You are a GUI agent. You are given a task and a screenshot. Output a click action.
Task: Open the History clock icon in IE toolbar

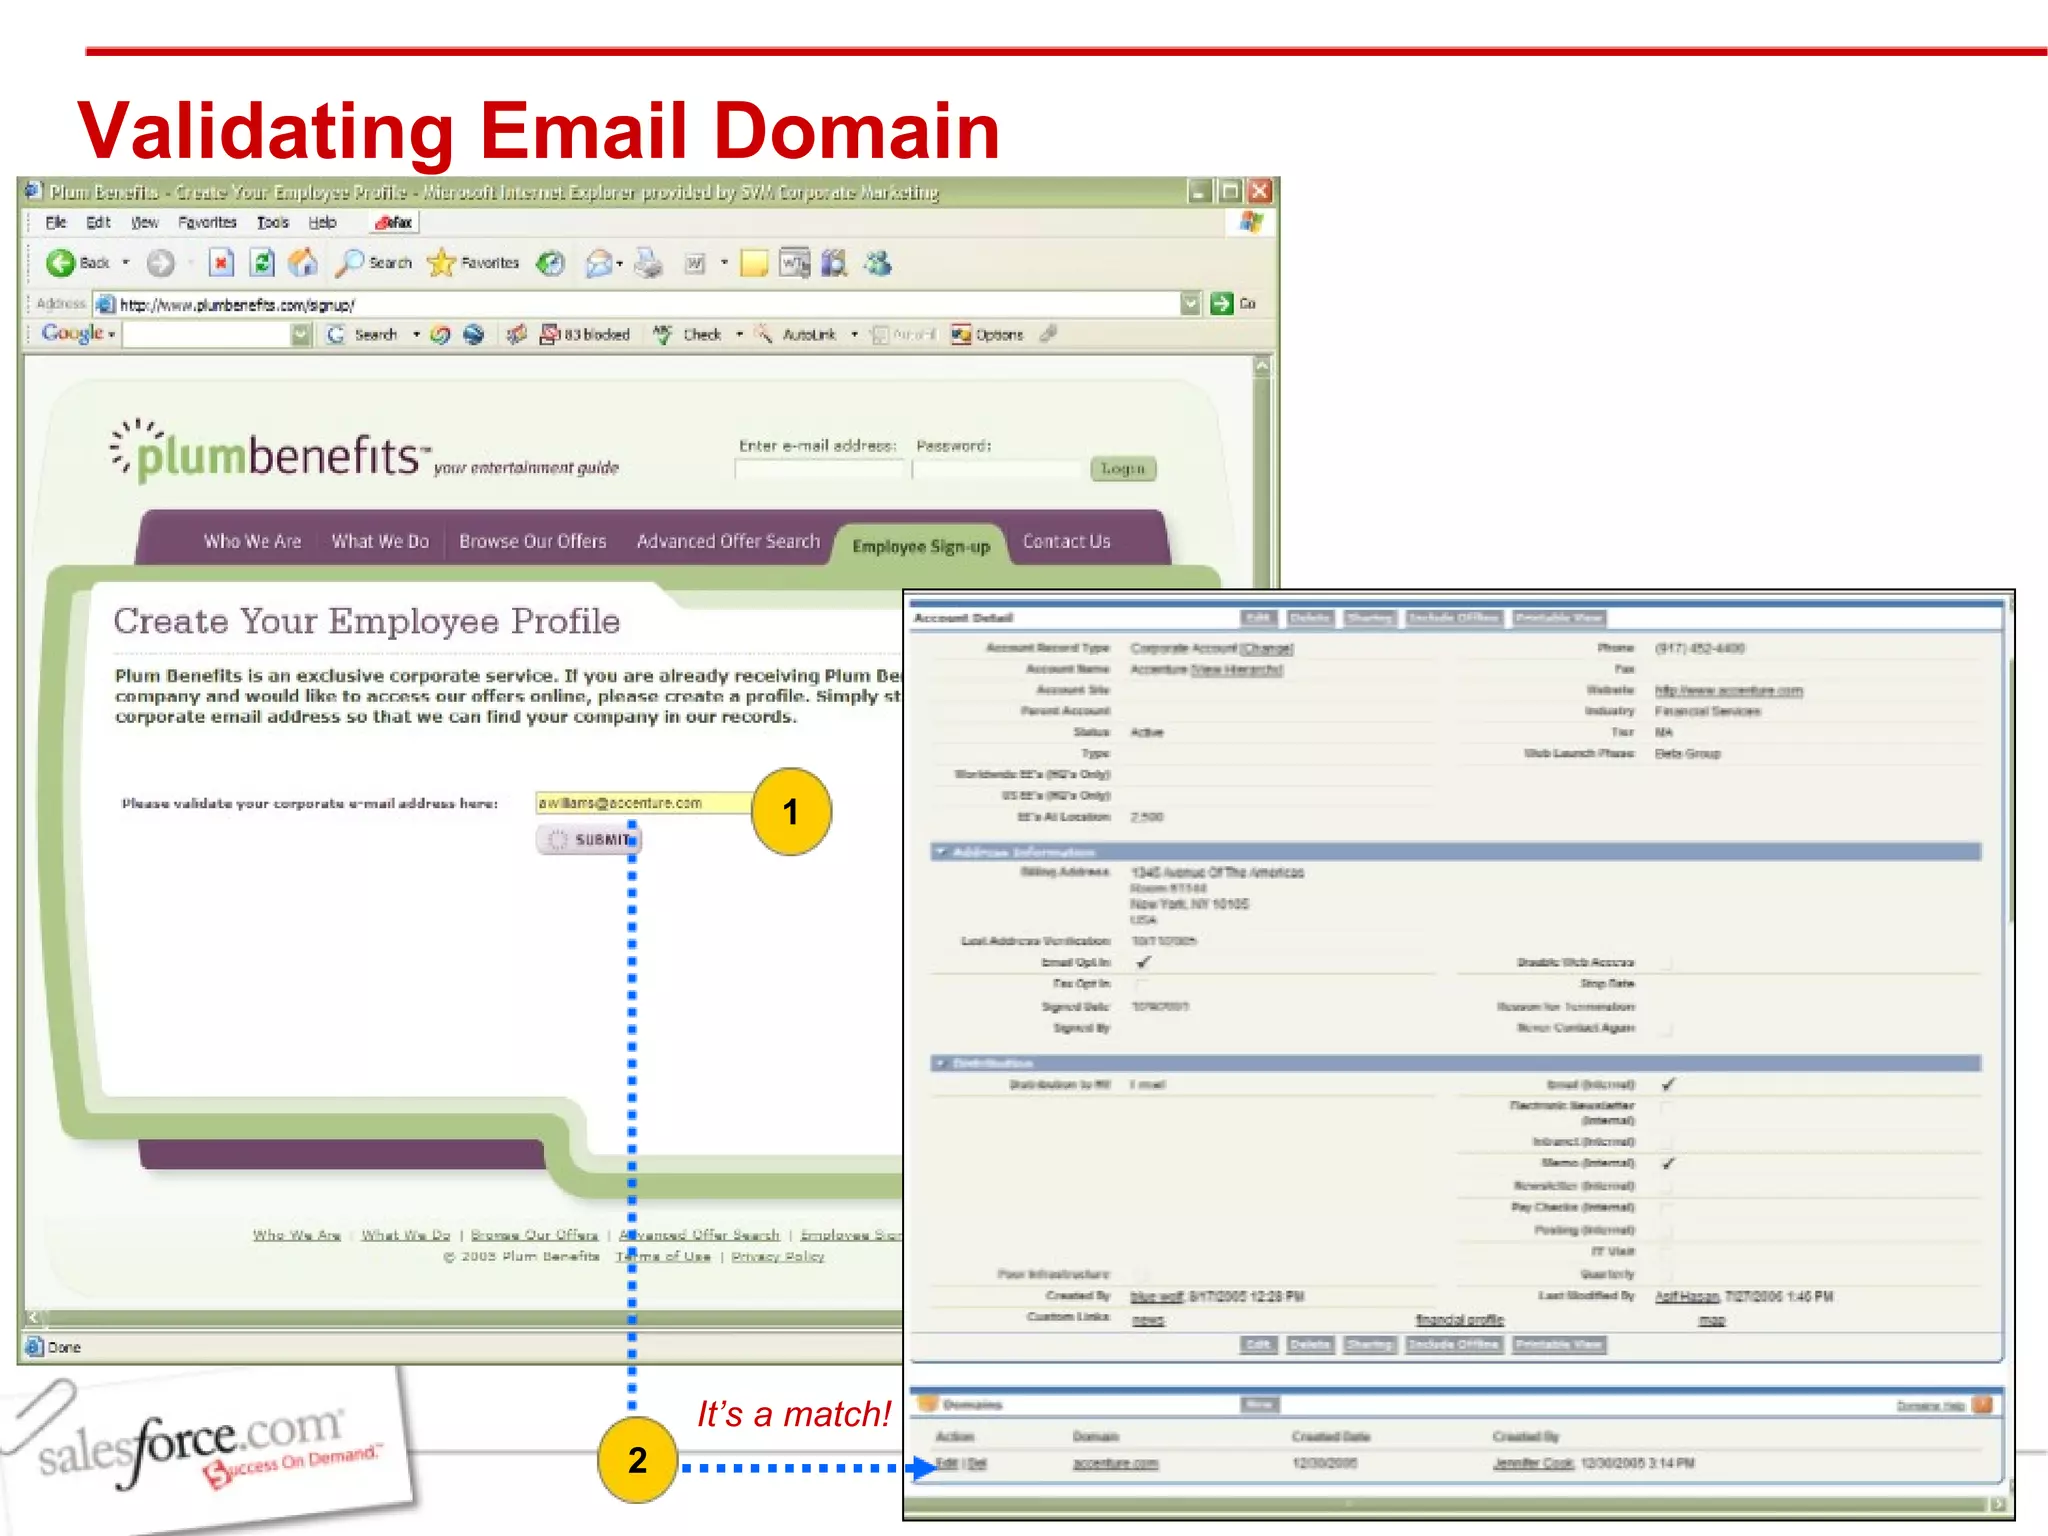click(550, 263)
